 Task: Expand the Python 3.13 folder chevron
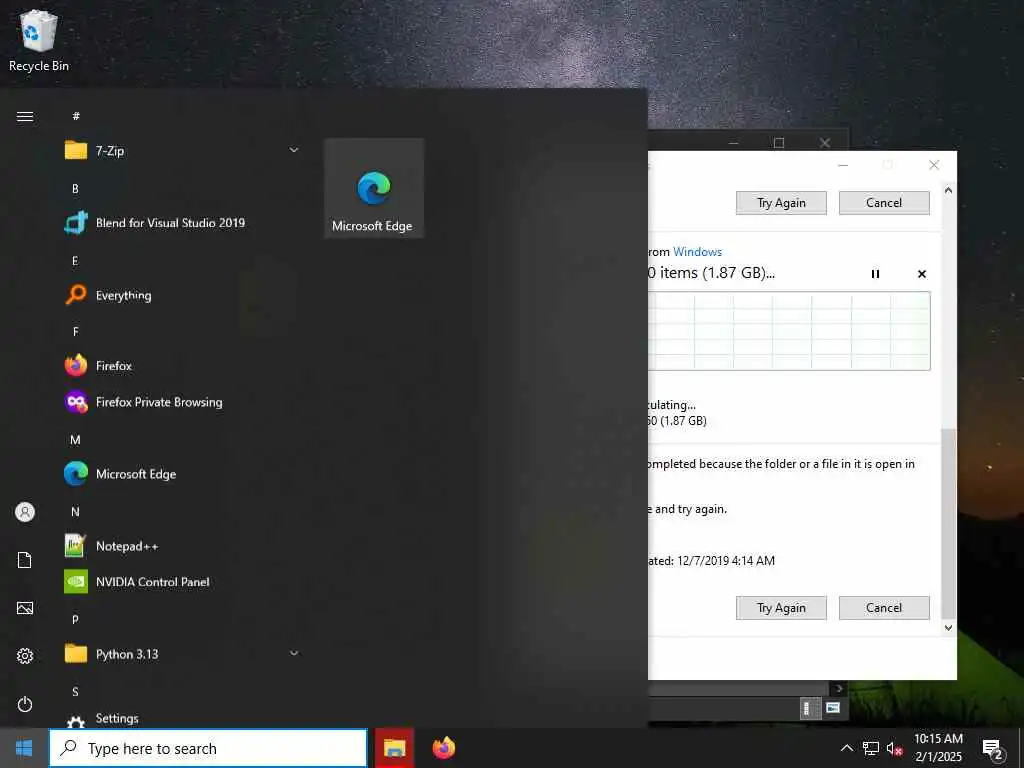(x=294, y=653)
